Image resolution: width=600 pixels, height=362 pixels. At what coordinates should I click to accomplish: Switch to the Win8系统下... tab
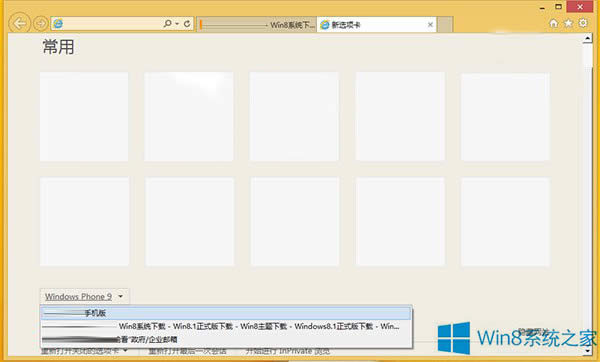tap(257, 25)
